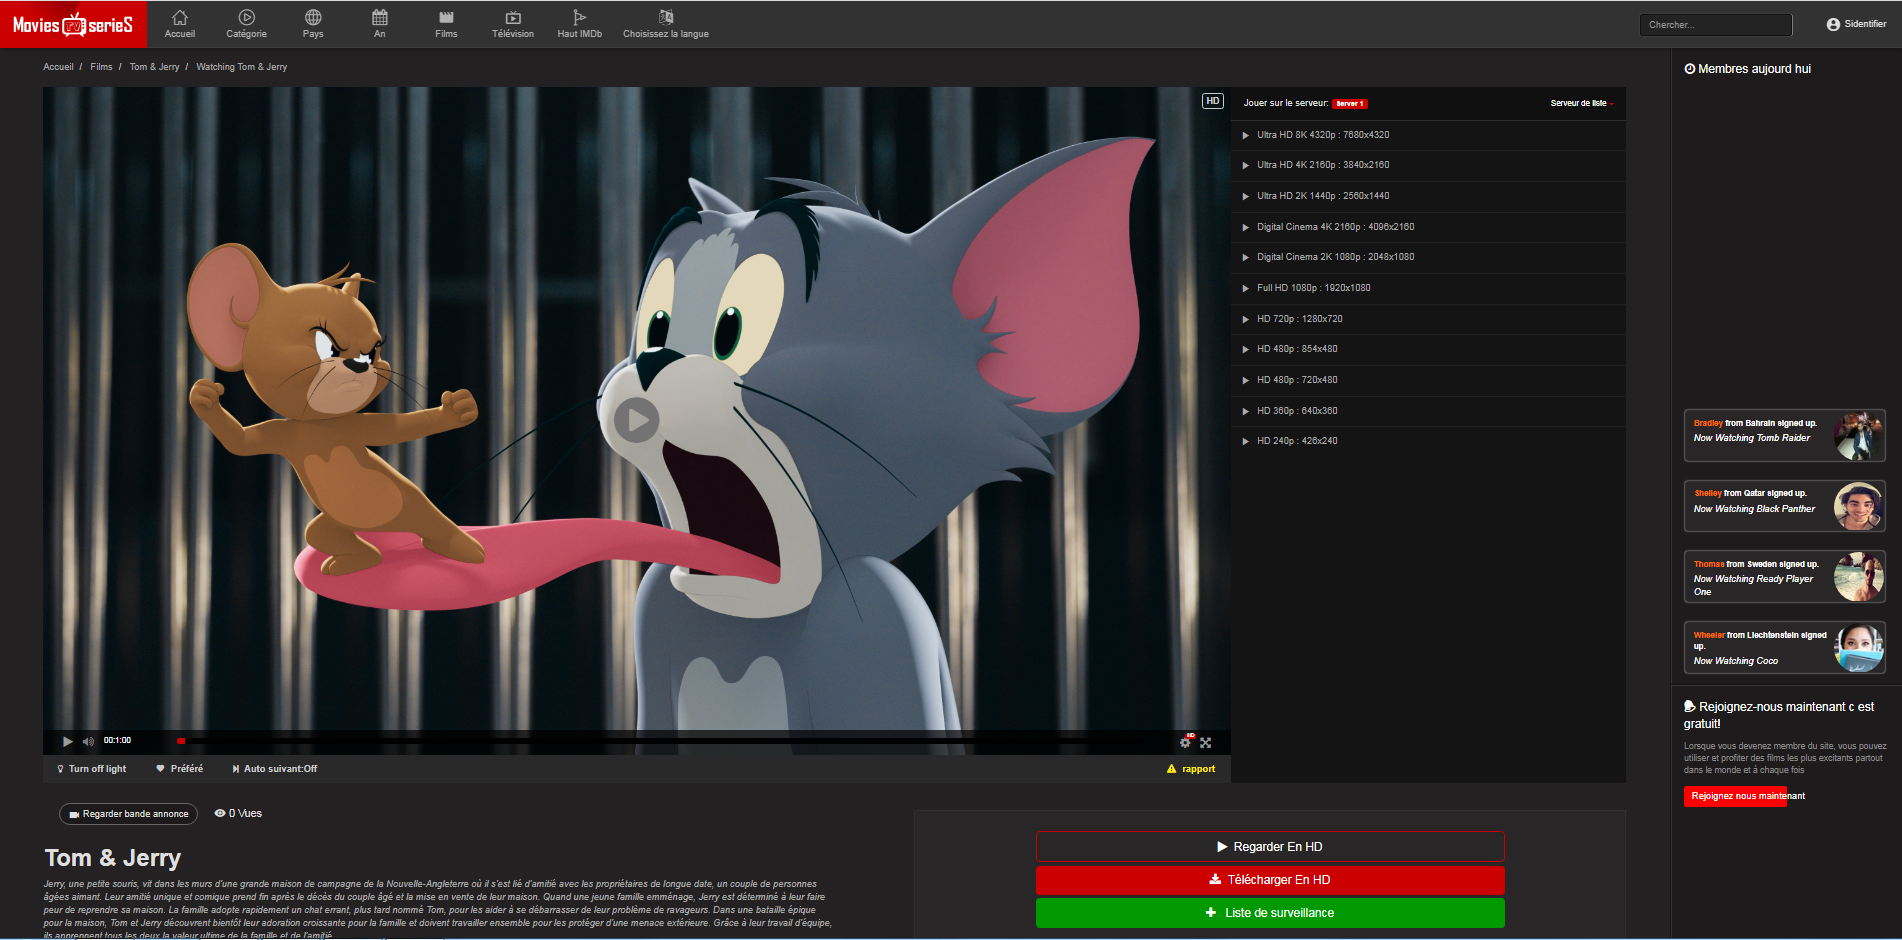Click Rejoignez nous maintenant button
1902x940 pixels.
1736,796
